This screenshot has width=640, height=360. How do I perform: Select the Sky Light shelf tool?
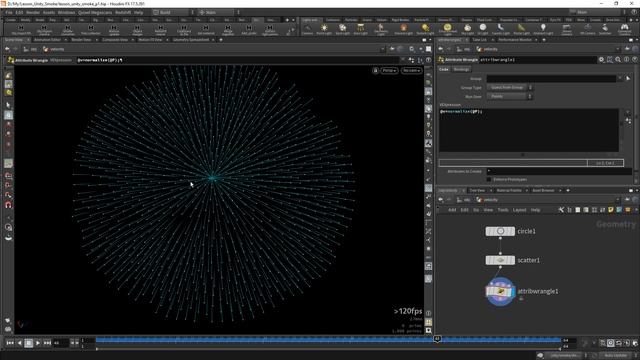click(467, 29)
